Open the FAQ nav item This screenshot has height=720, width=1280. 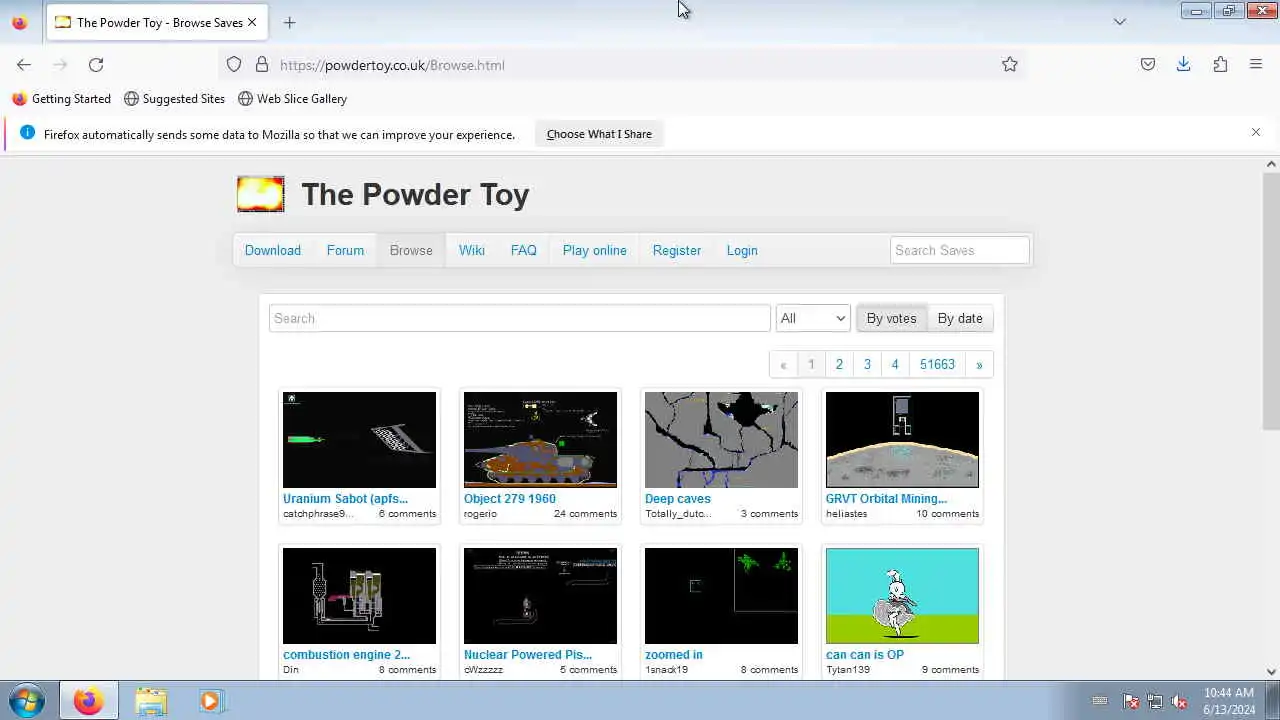(x=524, y=250)
